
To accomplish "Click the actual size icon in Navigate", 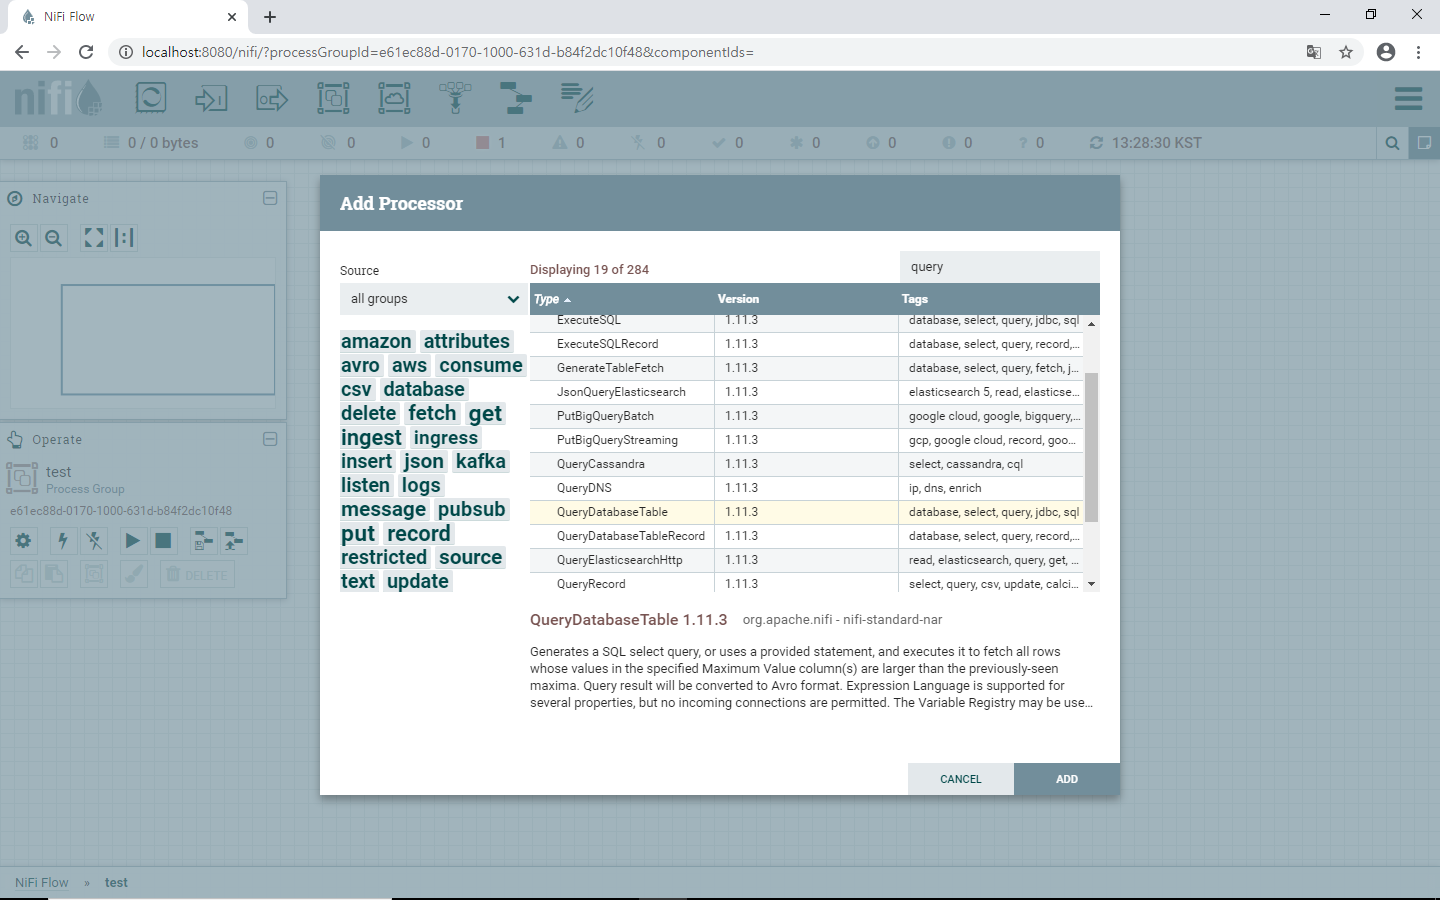I will (124, 238).
